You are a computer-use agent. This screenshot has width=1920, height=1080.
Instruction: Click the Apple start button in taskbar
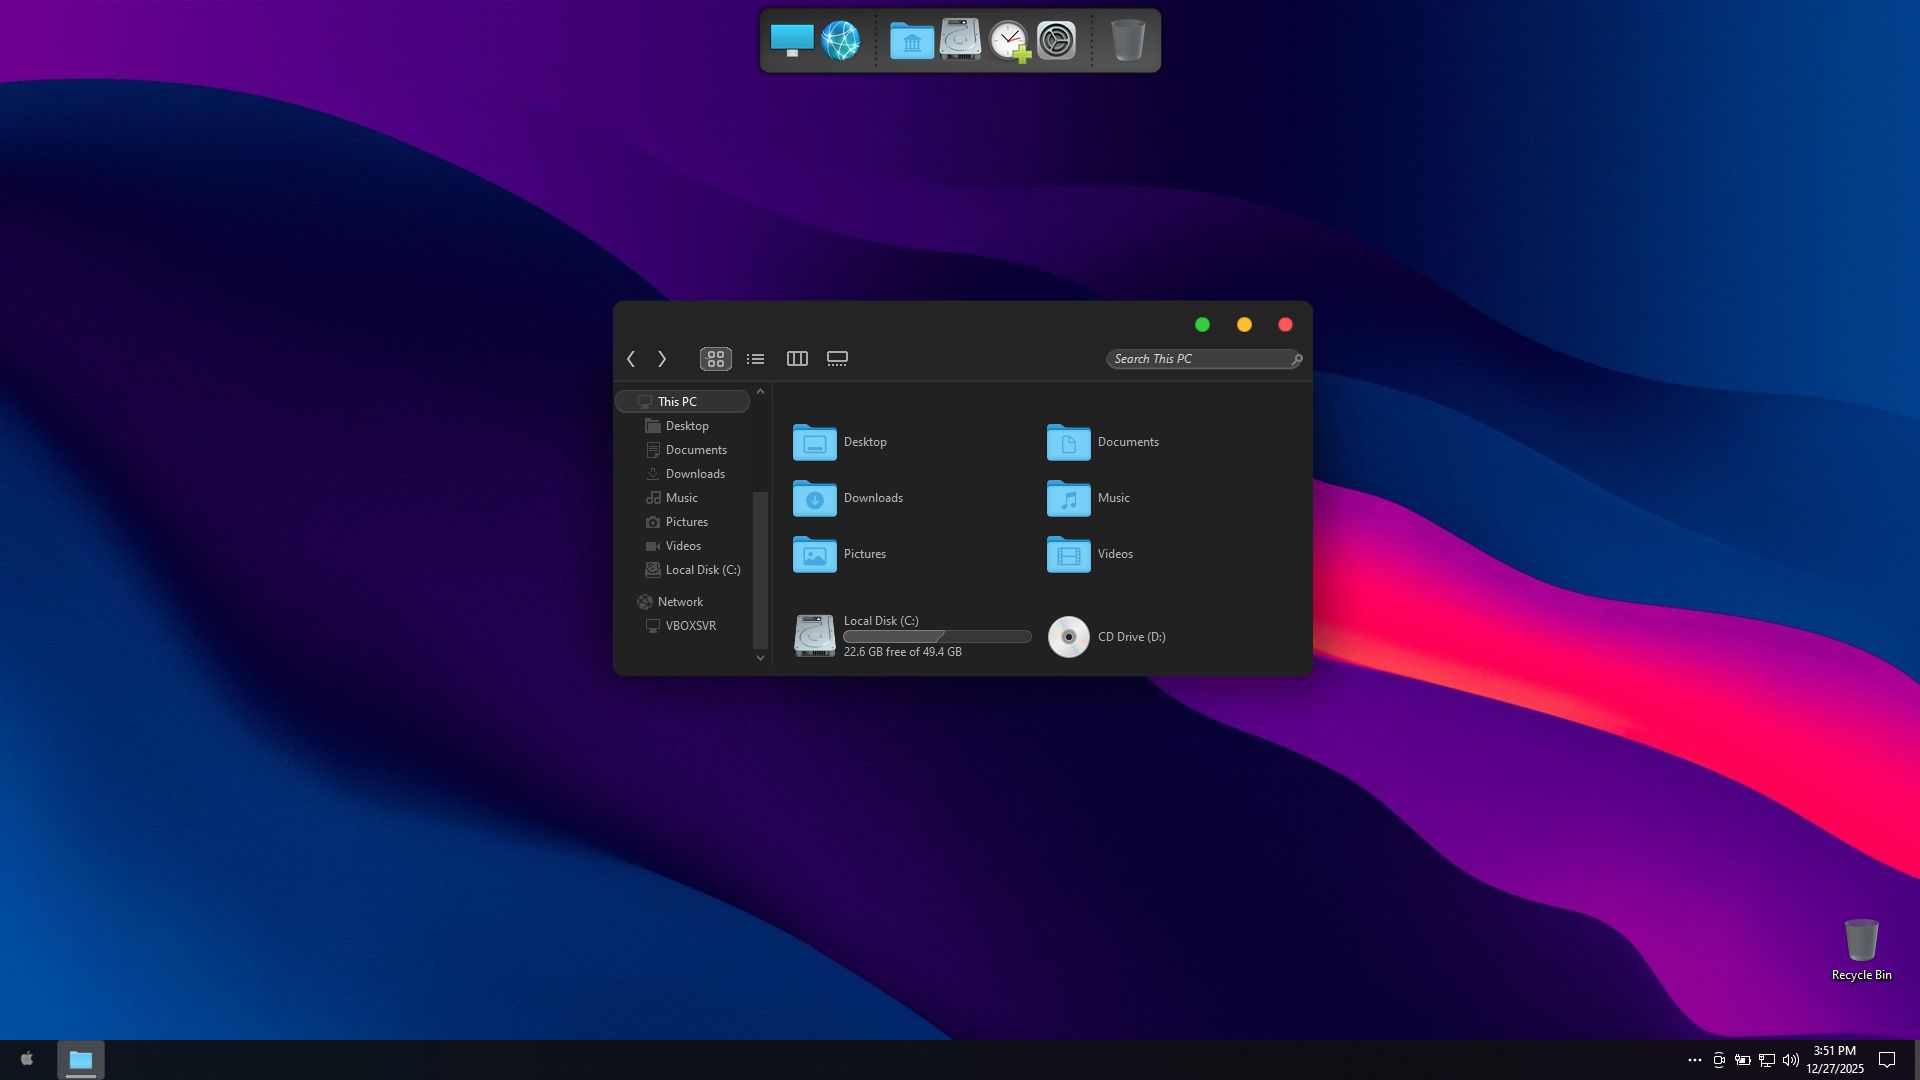click(x=27, y=1059)
